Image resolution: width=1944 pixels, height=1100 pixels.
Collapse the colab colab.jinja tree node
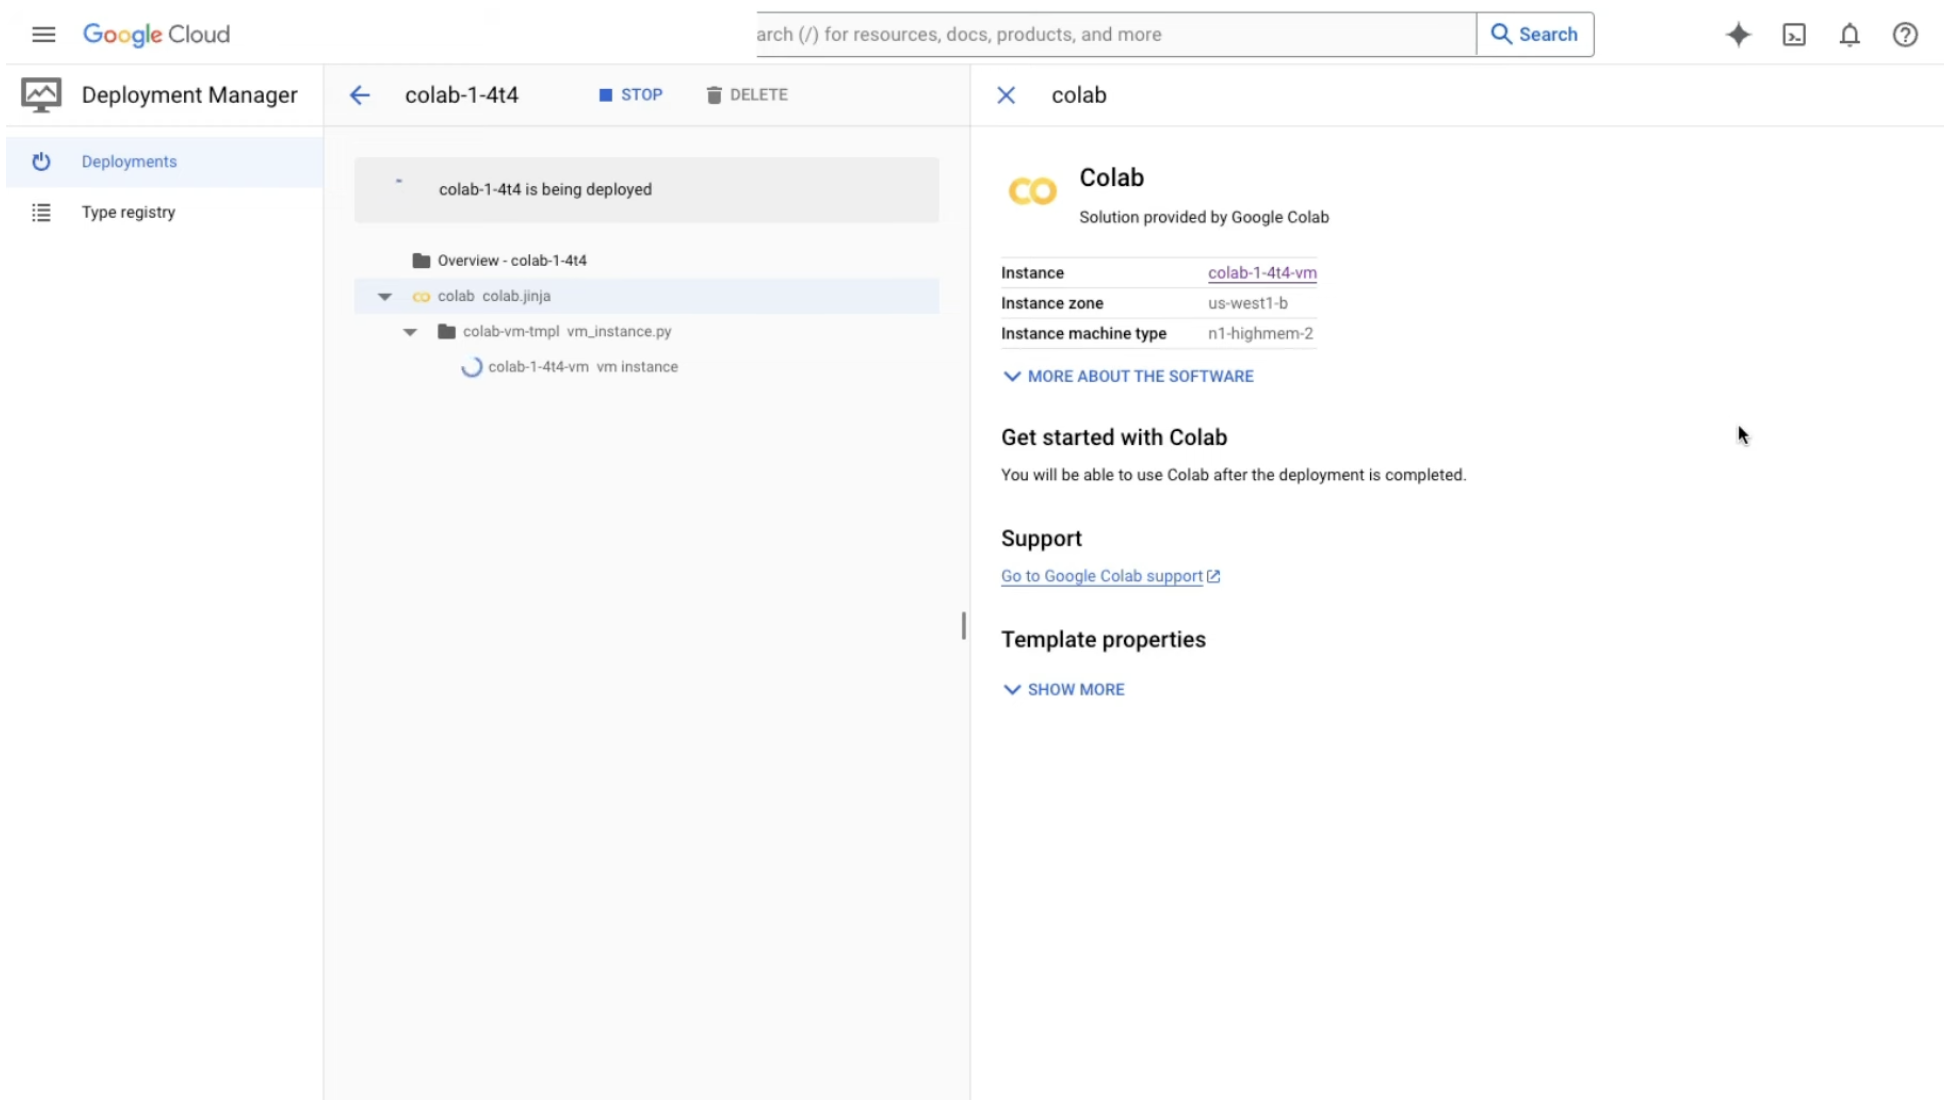pos(384,296)
